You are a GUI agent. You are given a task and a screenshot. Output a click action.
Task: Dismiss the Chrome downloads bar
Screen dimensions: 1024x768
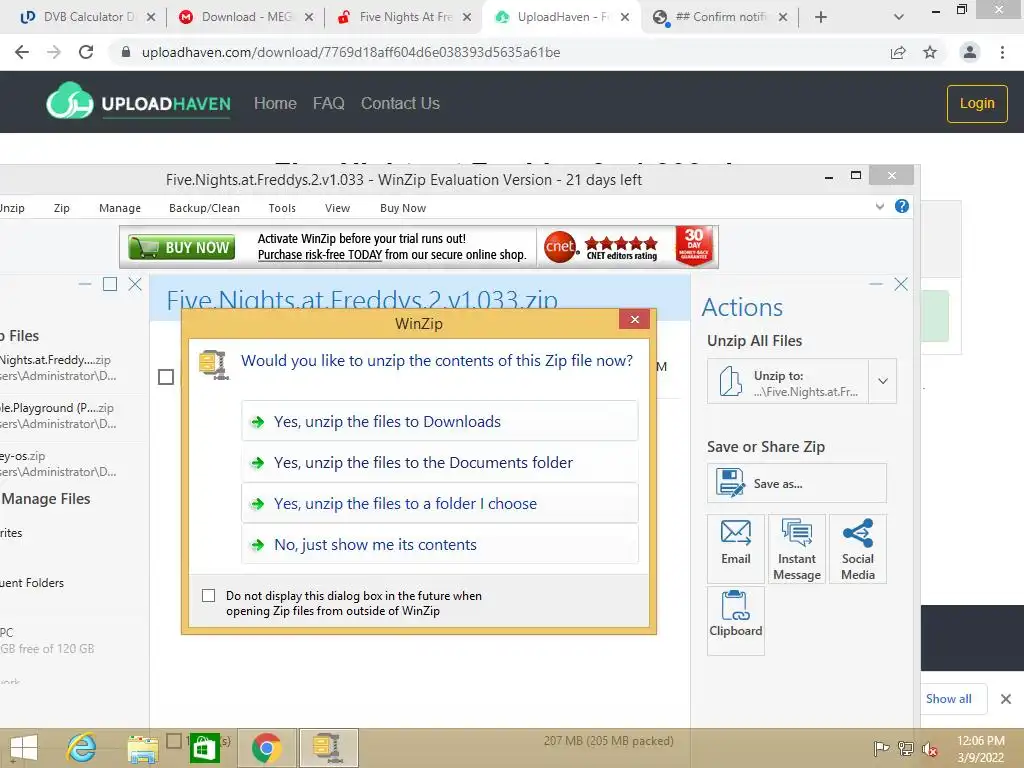[1006, 699]
